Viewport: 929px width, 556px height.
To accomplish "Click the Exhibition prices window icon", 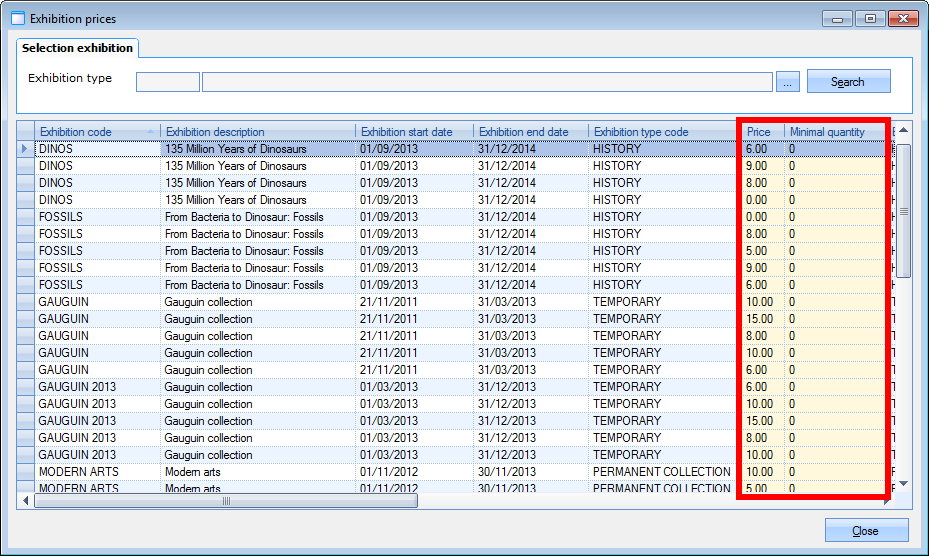I will pos(17,19).
